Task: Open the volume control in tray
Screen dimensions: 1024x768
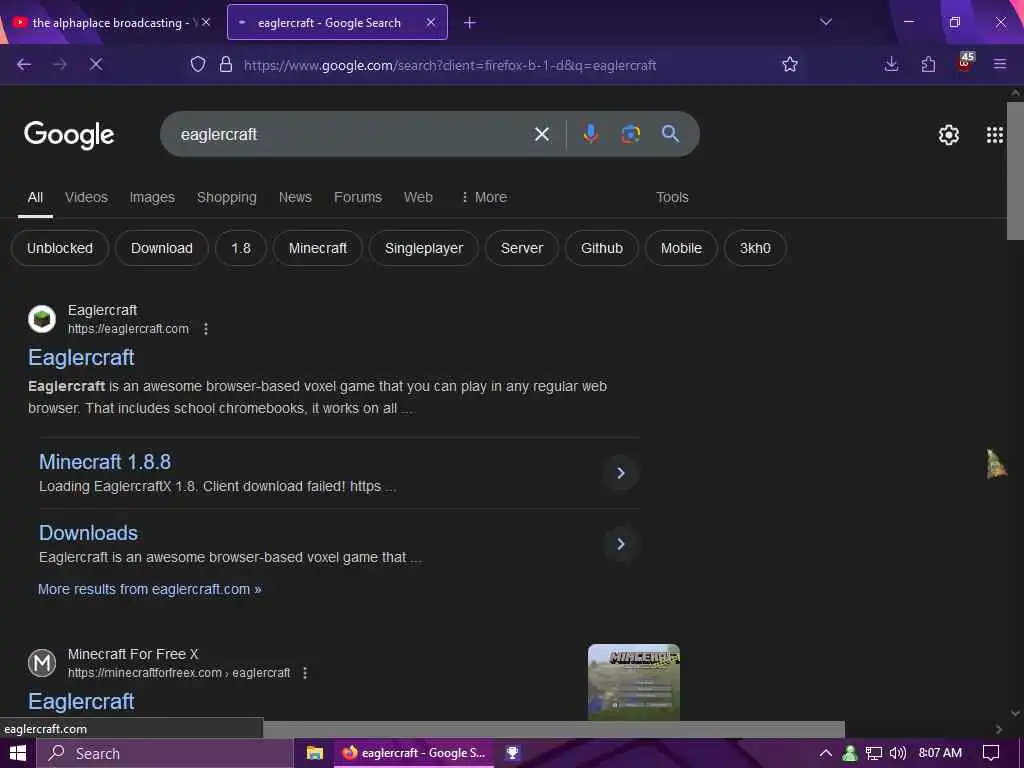Action: pyautogui.click(x=898, y=753)
